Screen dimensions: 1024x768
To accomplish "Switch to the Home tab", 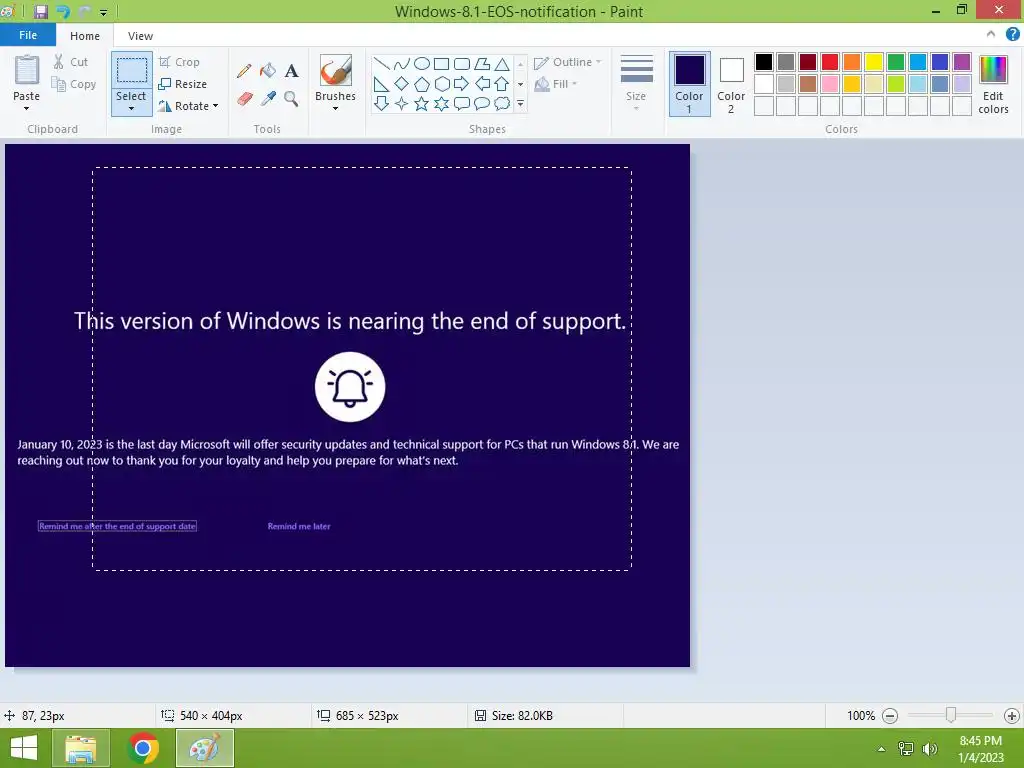I will 85,36.
